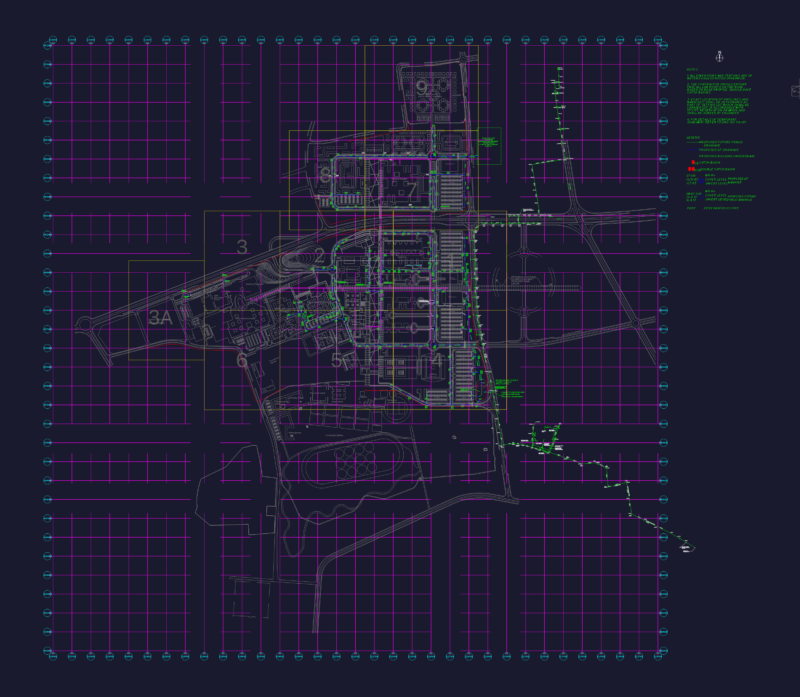Click the zone 4 label

[436, 360]
